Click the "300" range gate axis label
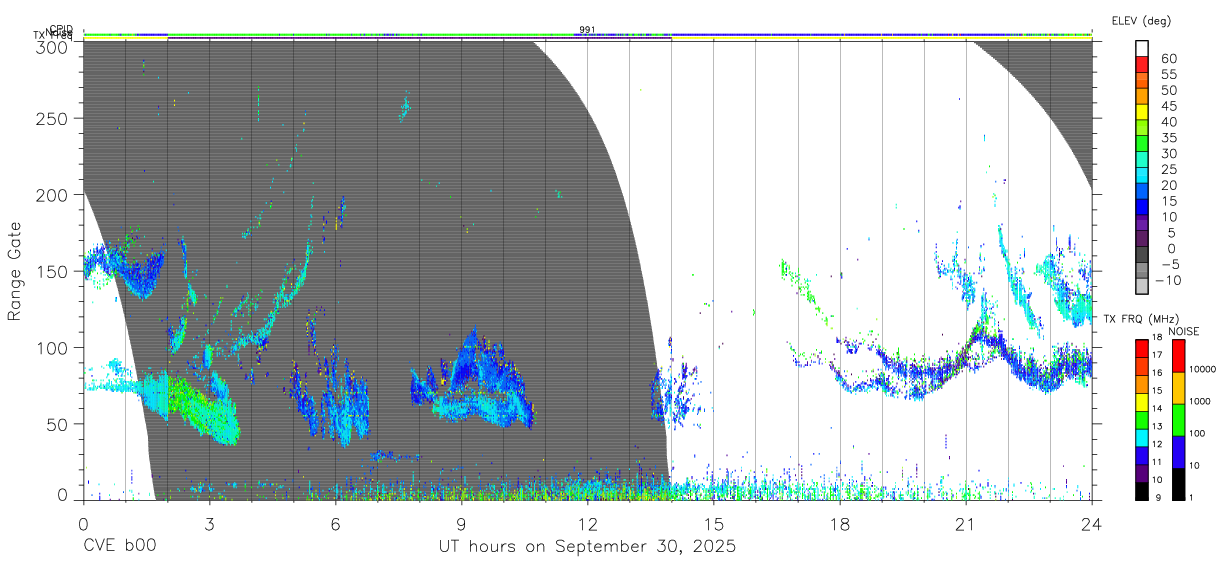Viewport: 1228px width, 567px height. (x=52, y=46)
